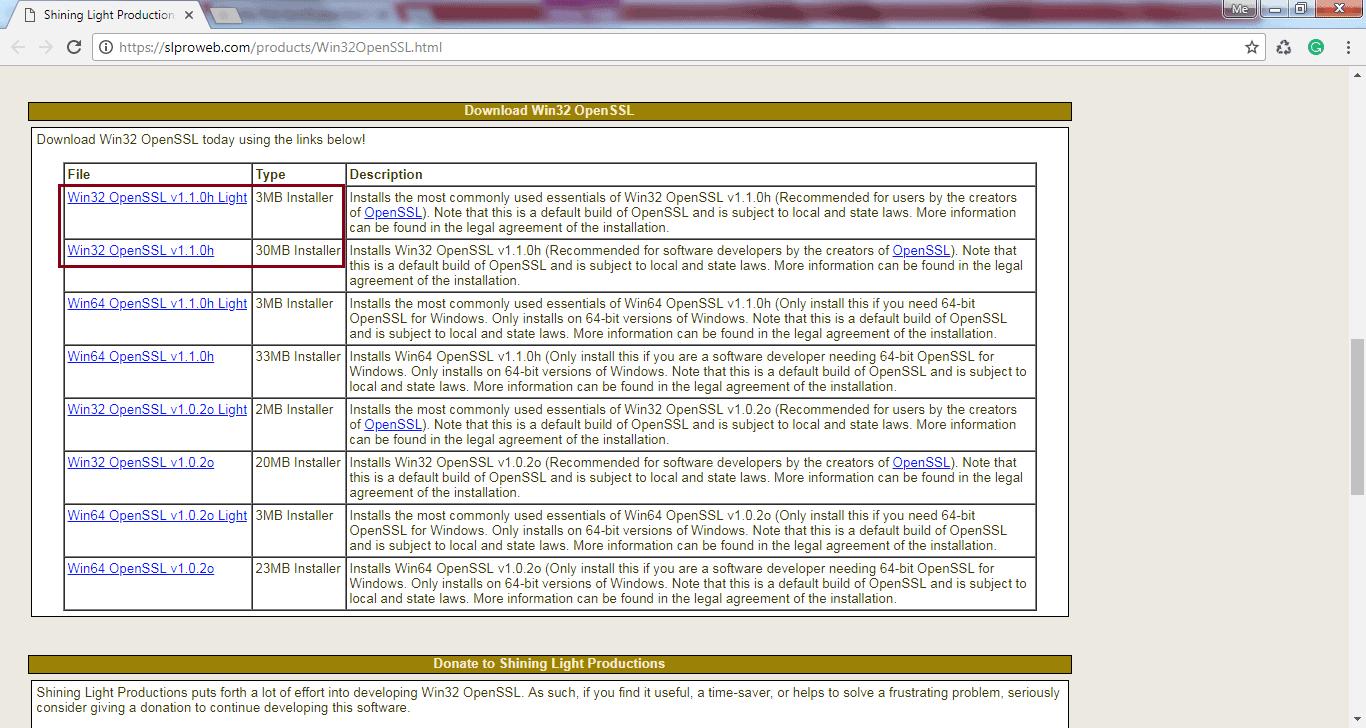Click the forward navigation arrow
This screenshot has width=1366, height=728.
coord(46,46)
